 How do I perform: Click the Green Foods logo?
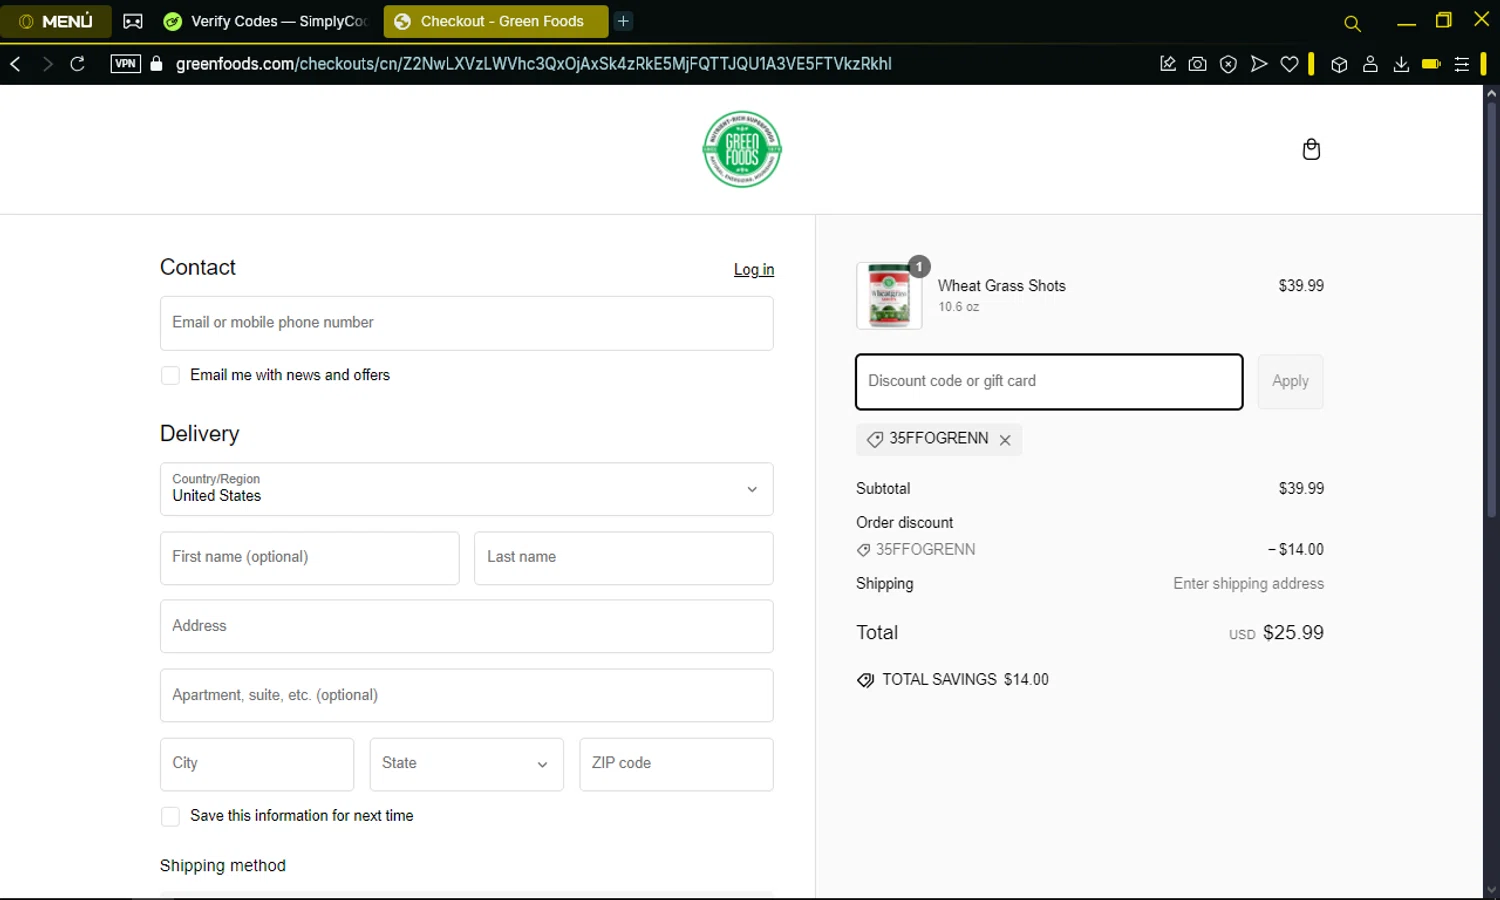pos(742,149)
